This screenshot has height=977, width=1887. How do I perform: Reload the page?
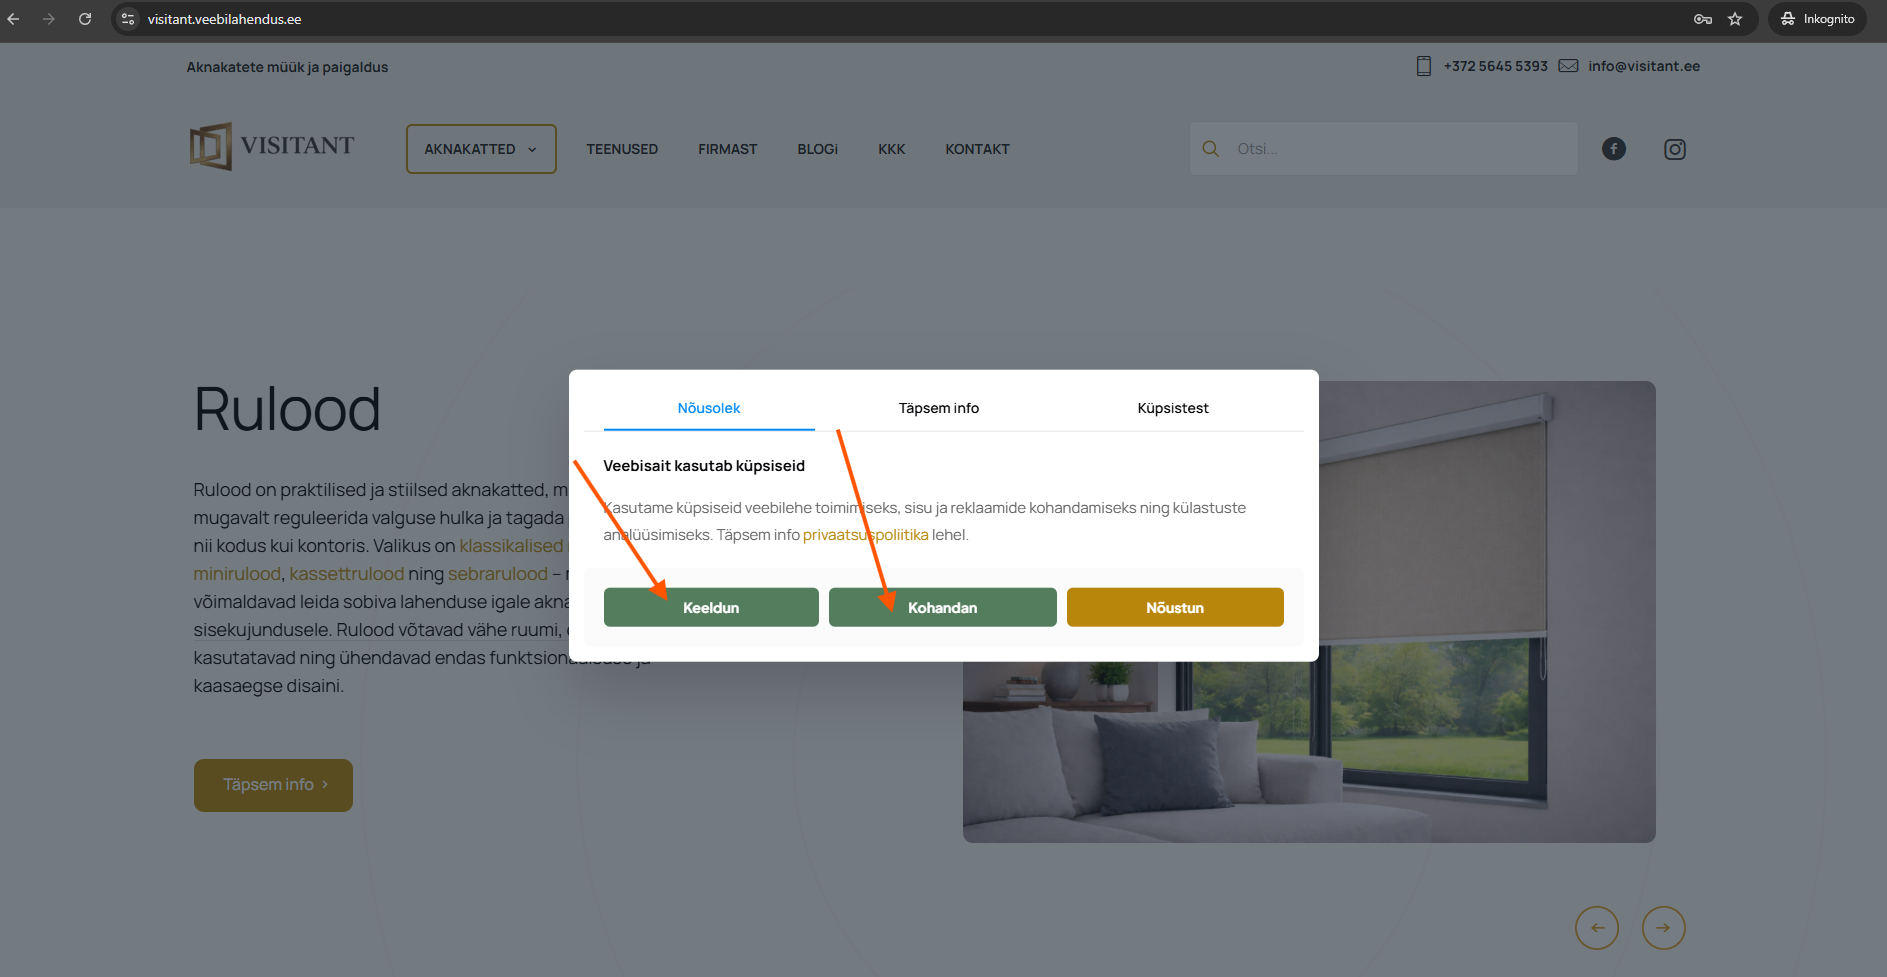pos(85,19)
